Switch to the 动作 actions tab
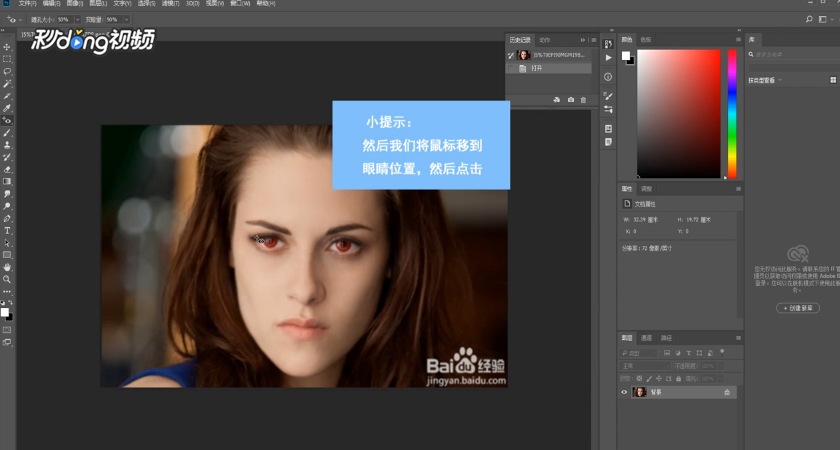The width and height of the screenshot is (840, 450). tap(545, 40)
